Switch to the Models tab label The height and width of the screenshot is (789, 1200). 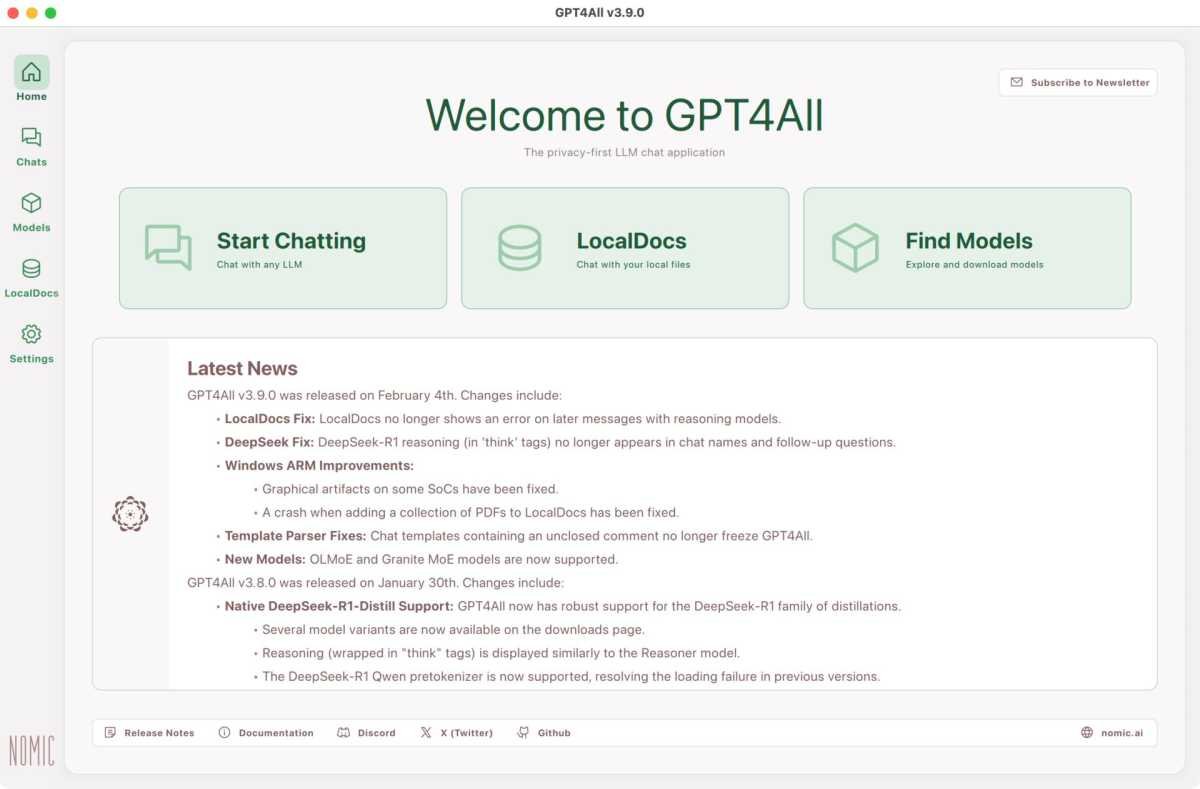31,228
